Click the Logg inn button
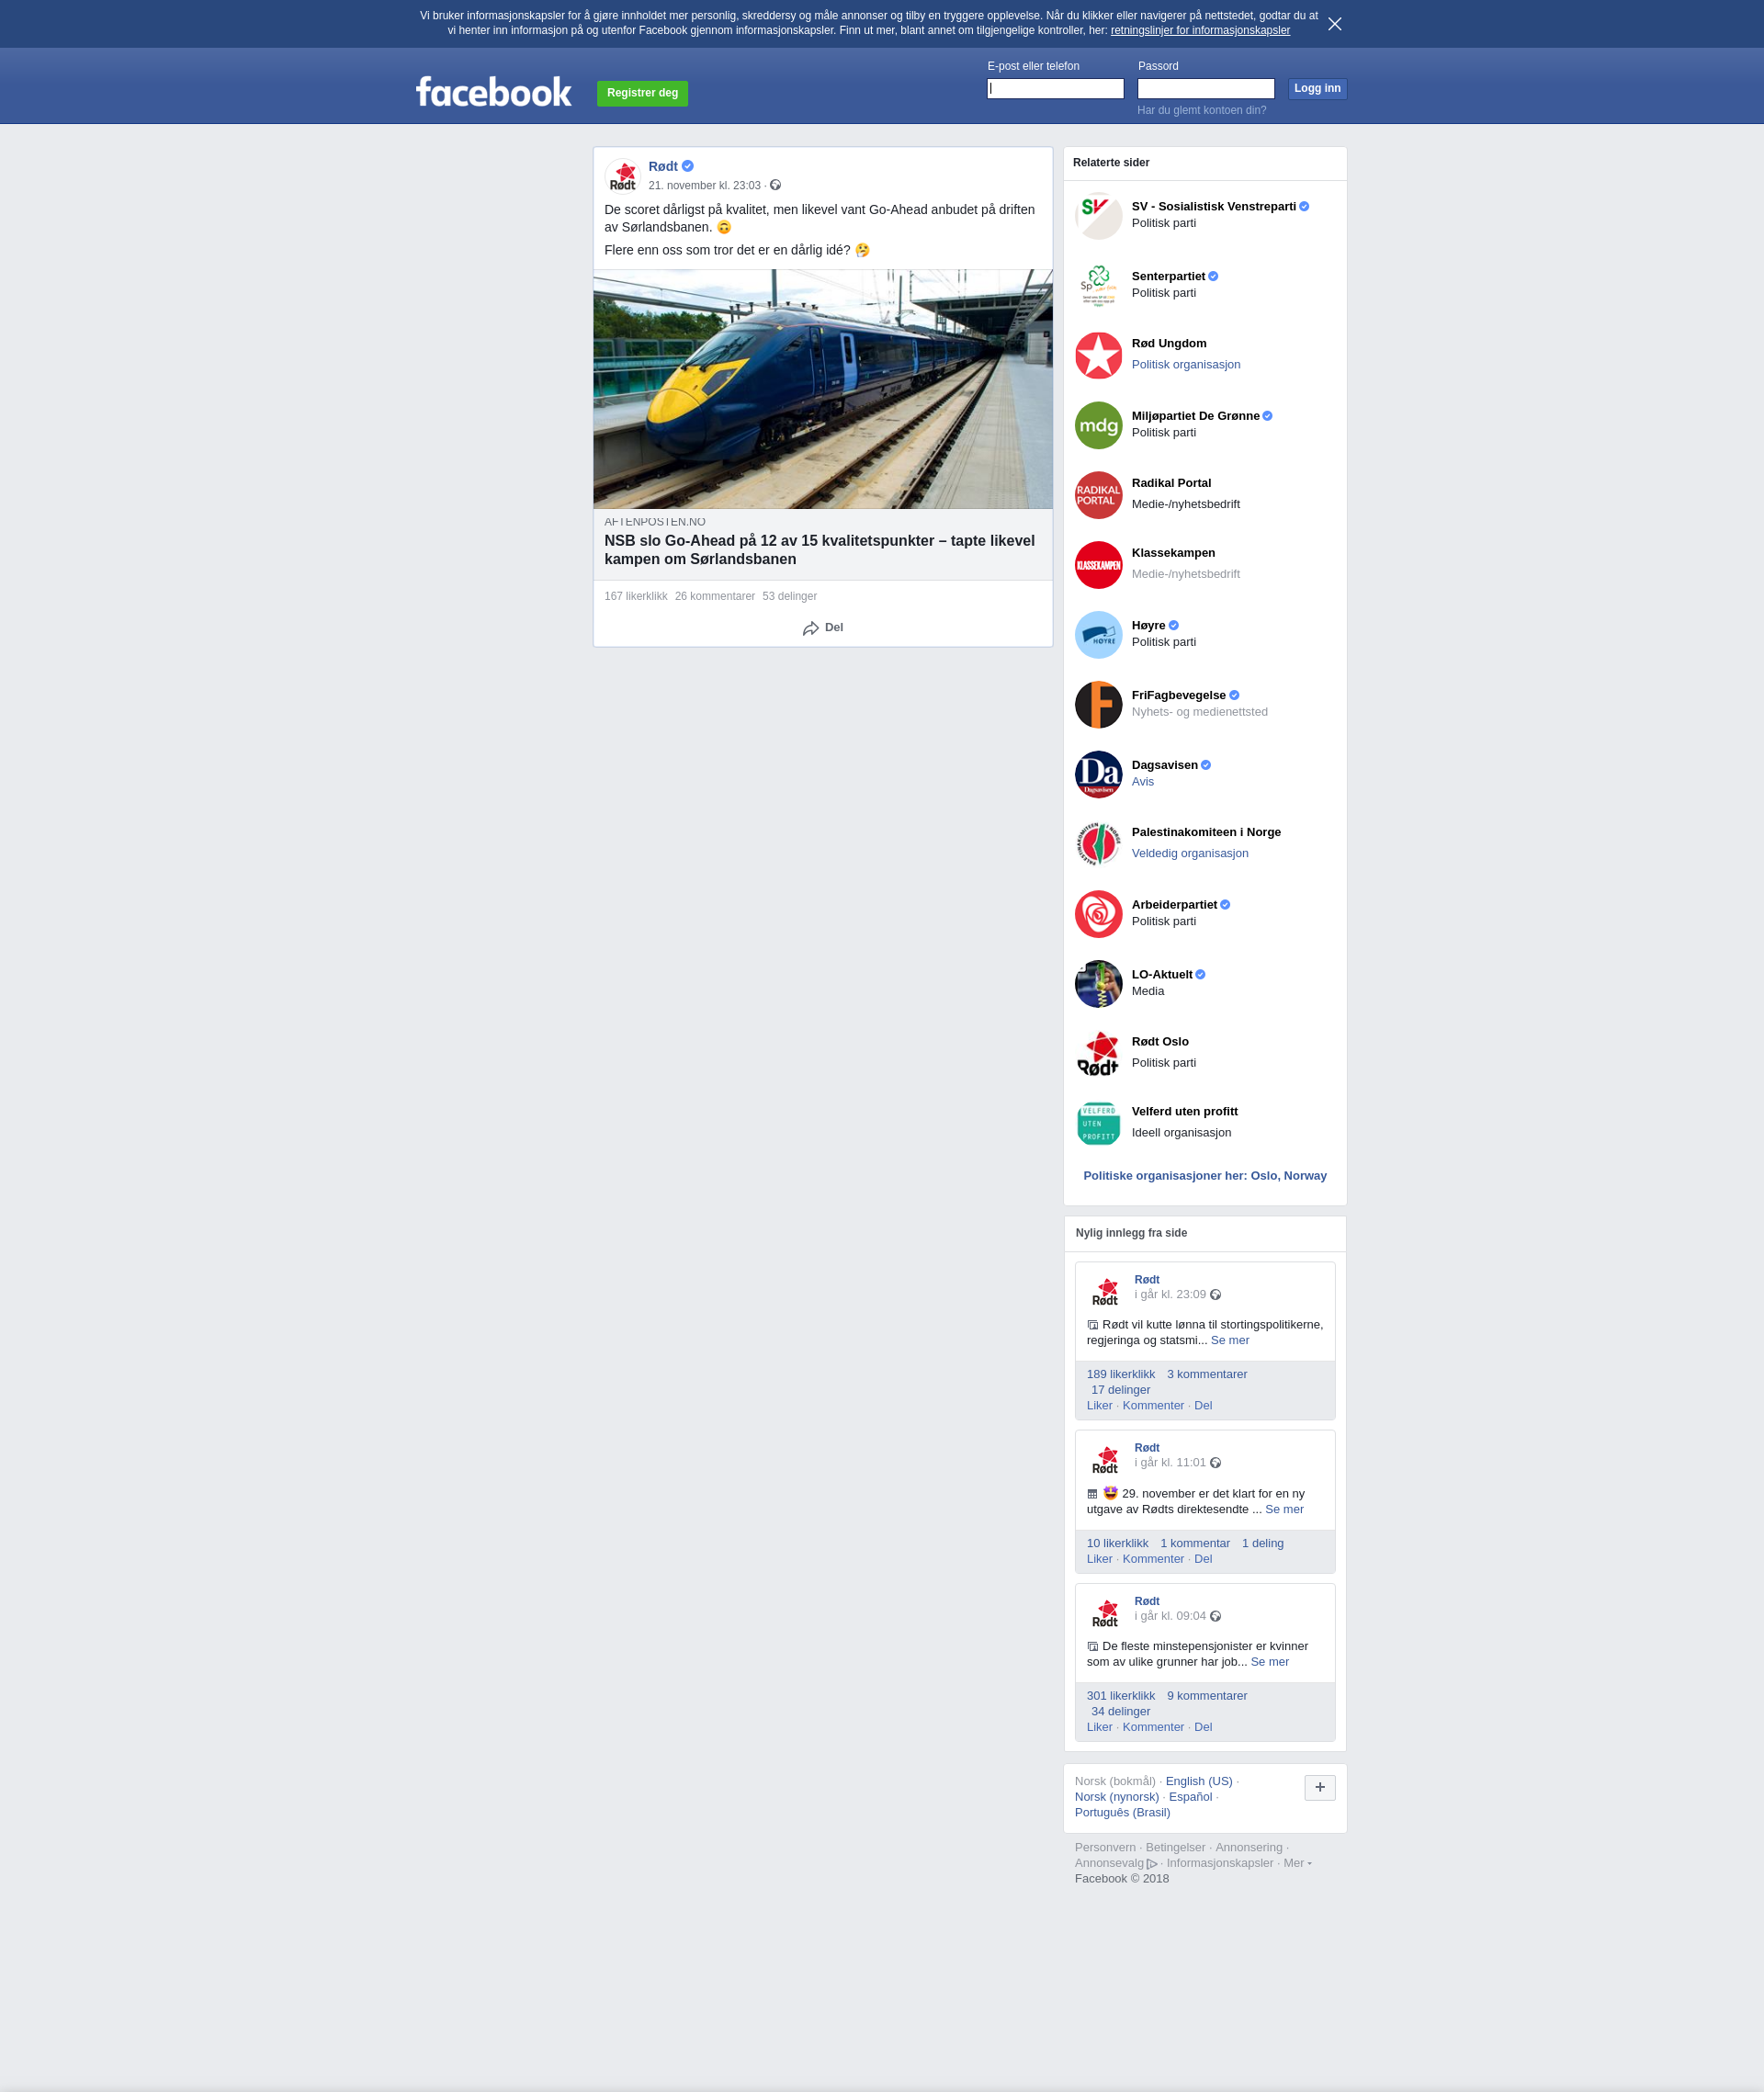This screenshot has width=1764, height=2092. [1317, 89]
